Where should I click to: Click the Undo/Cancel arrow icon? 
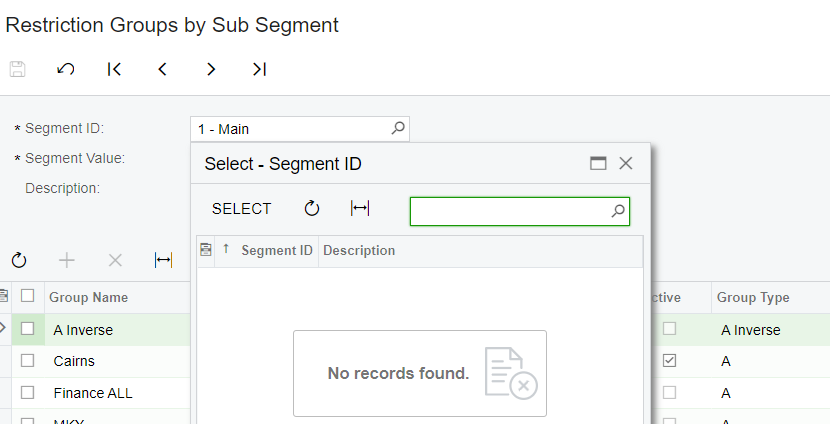[66, 69]
